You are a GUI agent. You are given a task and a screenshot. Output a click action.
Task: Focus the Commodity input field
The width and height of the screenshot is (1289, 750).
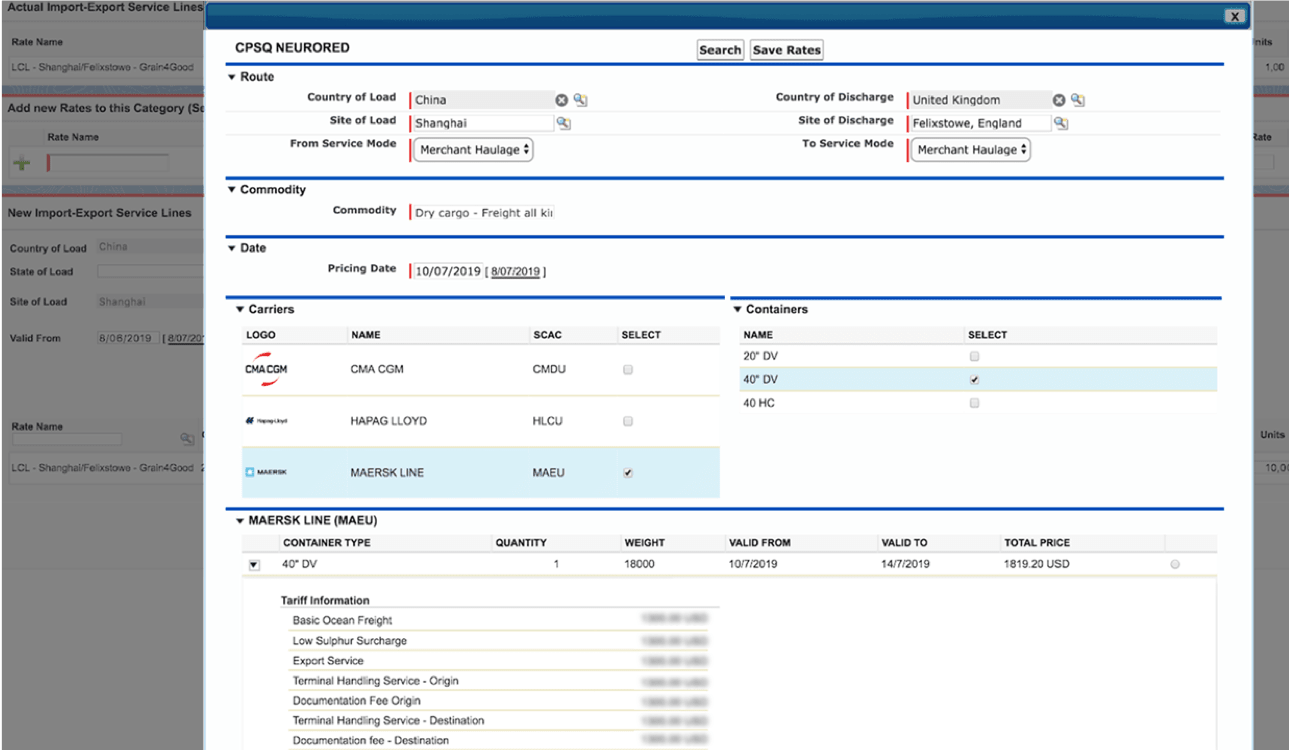[482, 213]
